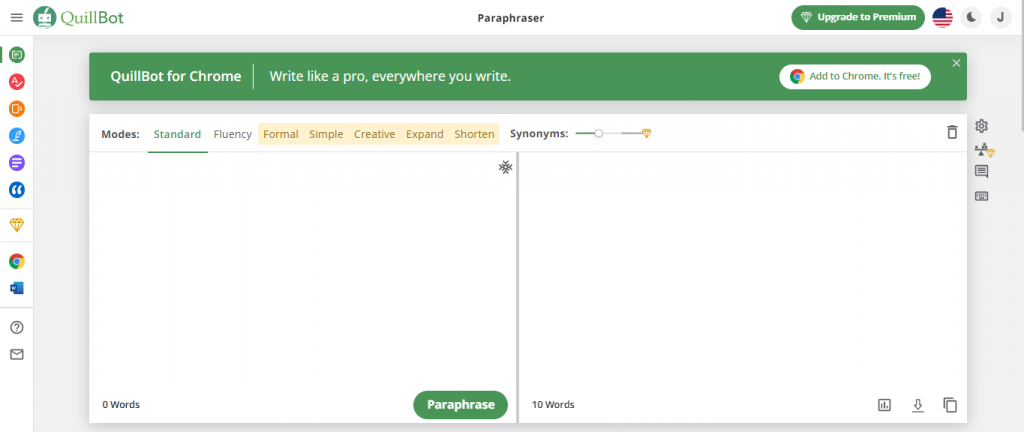Viewport: 1024px width, 432px height.
Task: Open the Chrome extension sidebar icon
Action: click(17, 262)
